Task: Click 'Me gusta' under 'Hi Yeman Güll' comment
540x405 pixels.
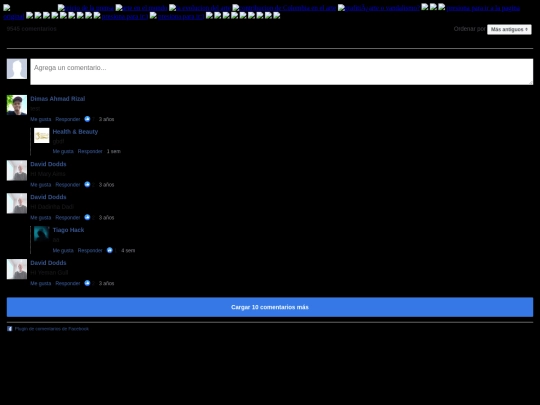Action: 41,283
